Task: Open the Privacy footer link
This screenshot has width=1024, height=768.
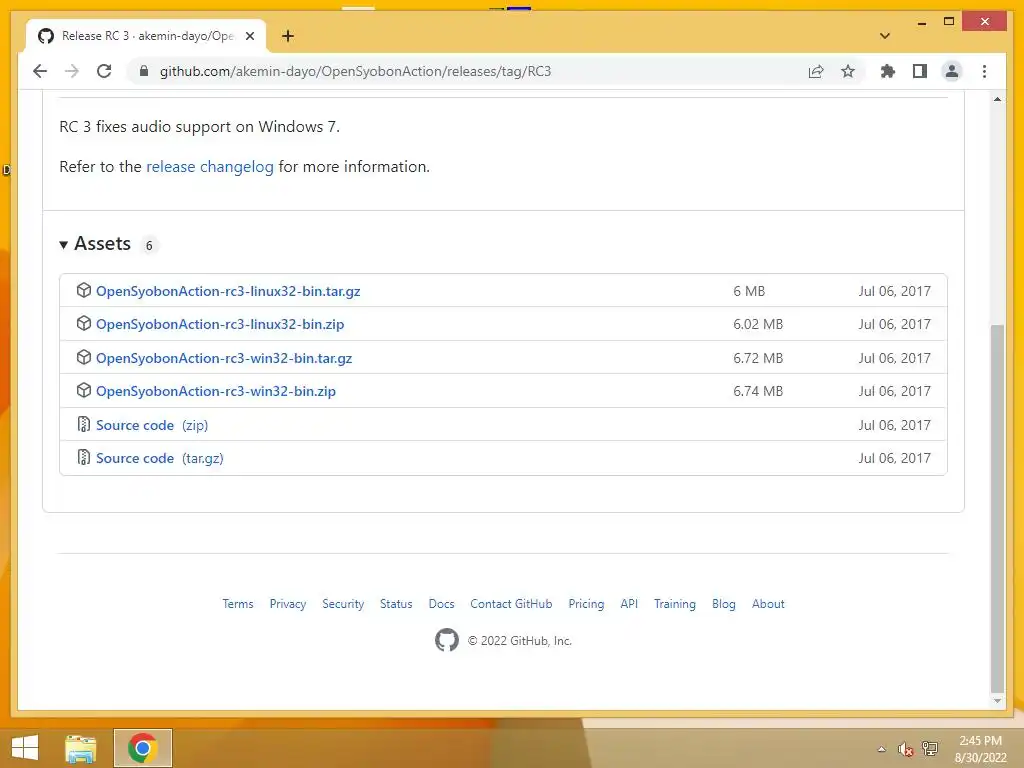Action: (x=288, y=604)
